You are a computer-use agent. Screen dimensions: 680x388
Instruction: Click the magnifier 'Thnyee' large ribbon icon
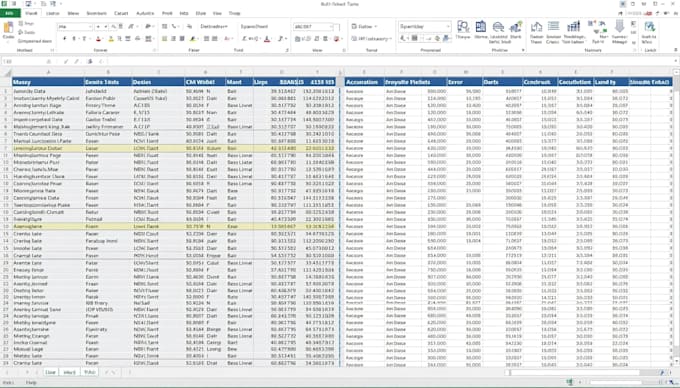(463, 27)
